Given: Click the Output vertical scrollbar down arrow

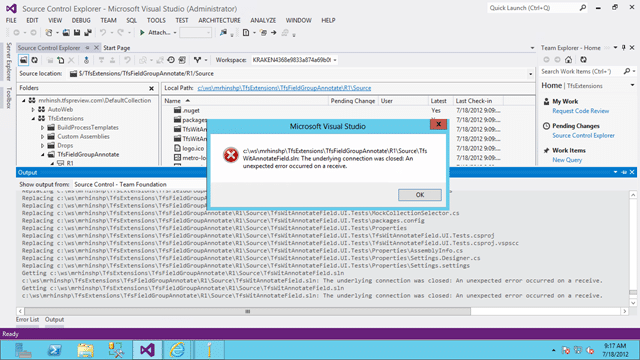Looking at the screenshot, I should [x=633, y=303].
